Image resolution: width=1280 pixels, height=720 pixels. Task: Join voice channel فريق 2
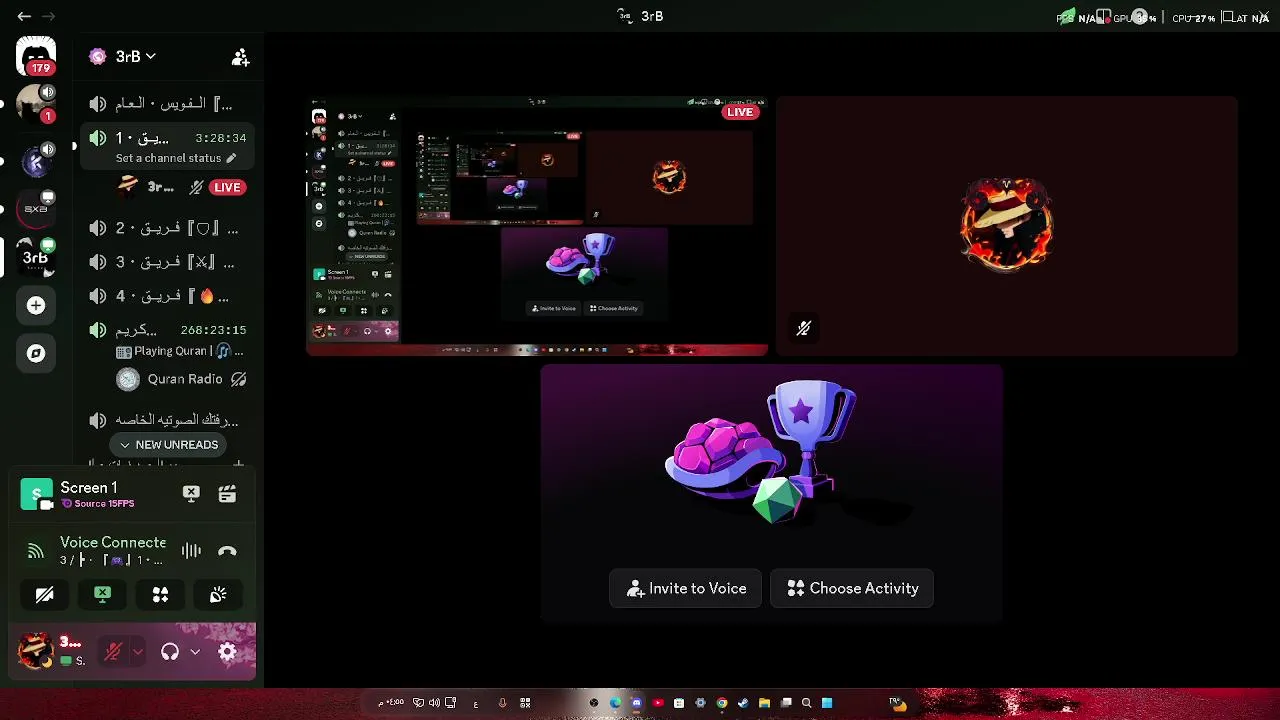click(167, 228)
